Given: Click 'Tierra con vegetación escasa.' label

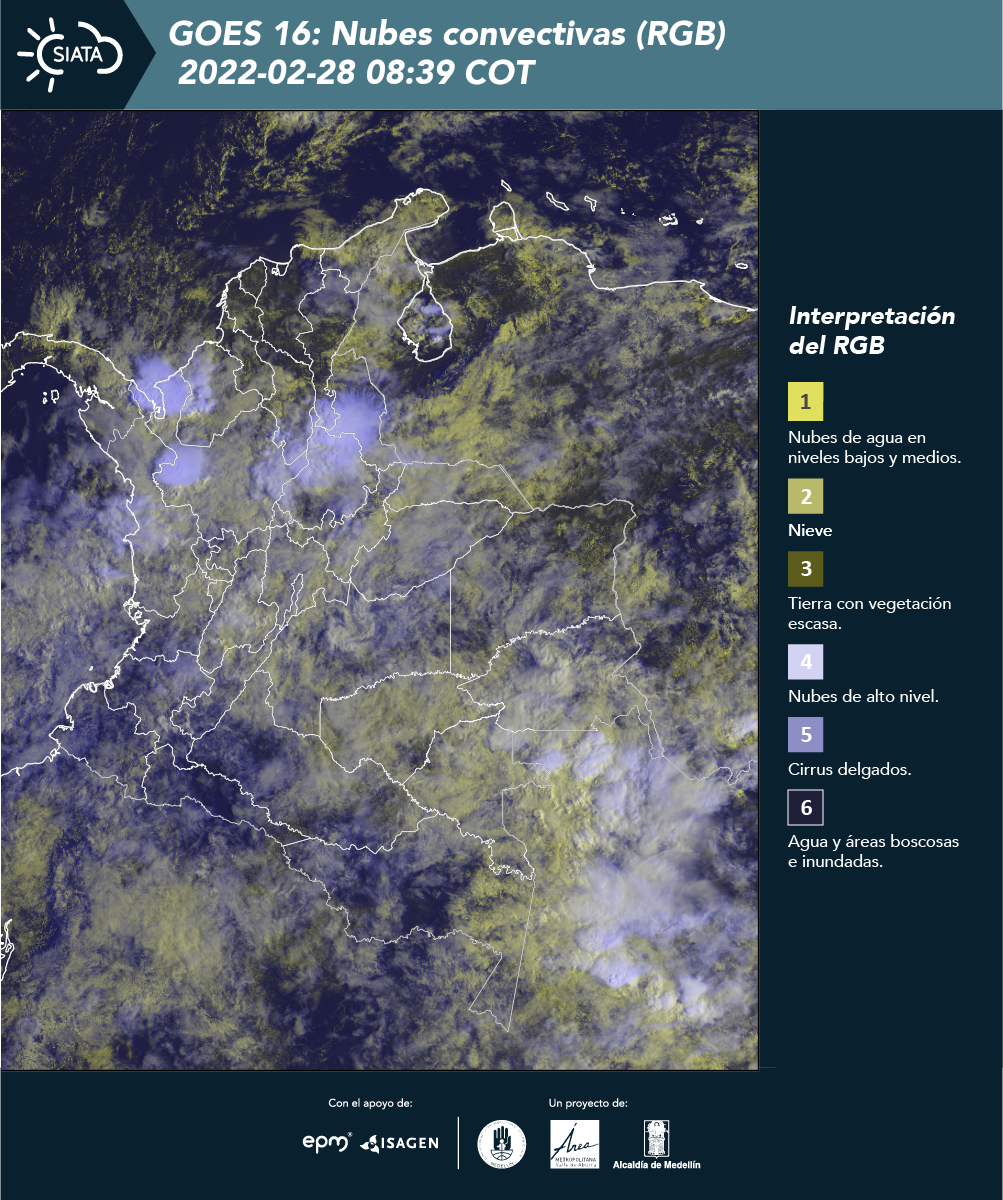Looking at the screenshot, I should pyautogui.click(x=869, y=613).
